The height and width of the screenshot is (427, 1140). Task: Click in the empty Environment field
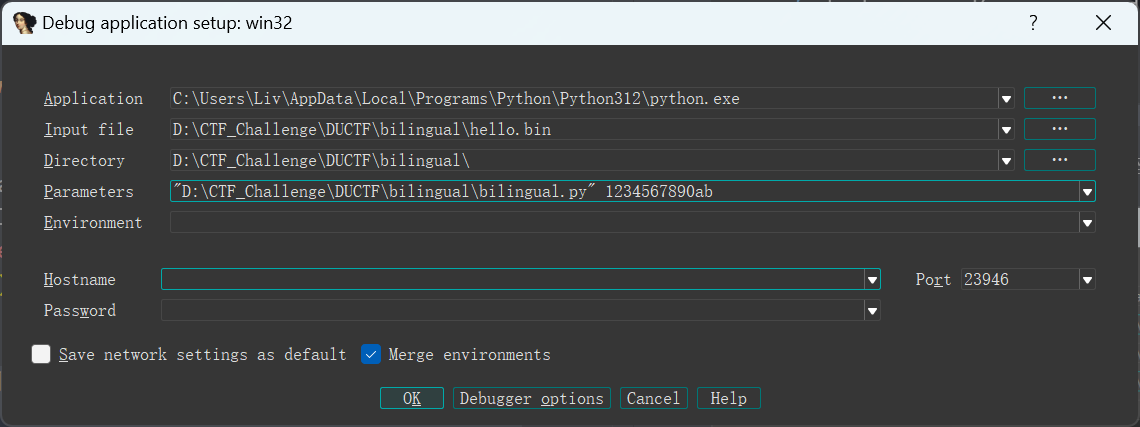coord(625,223)
